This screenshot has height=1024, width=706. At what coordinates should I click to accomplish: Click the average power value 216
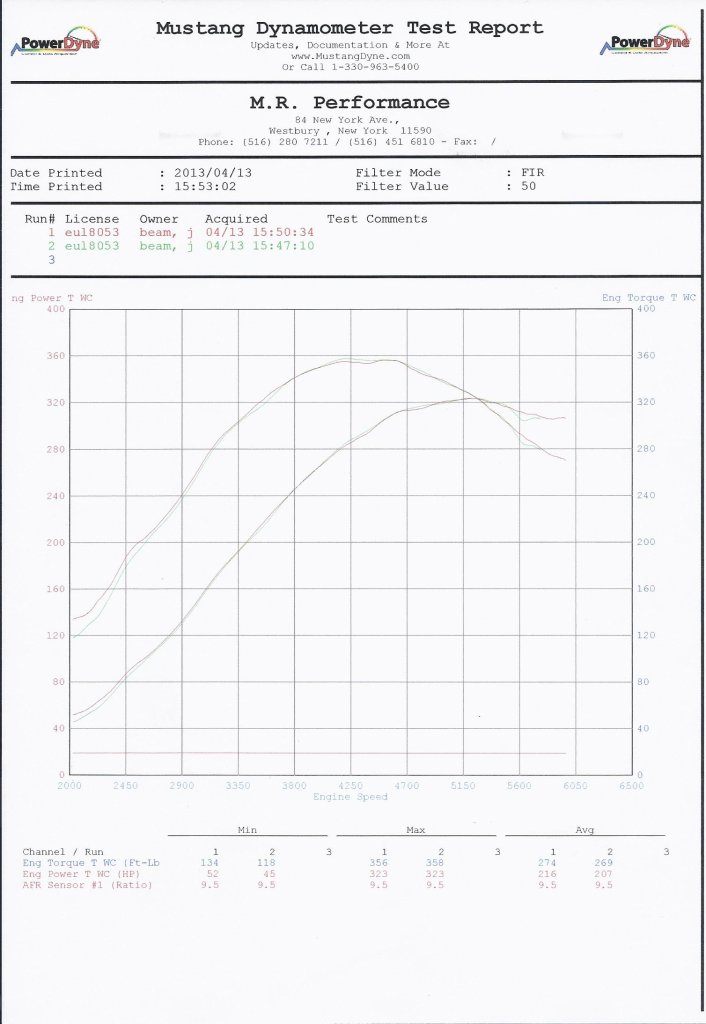[x=547, y=874]
